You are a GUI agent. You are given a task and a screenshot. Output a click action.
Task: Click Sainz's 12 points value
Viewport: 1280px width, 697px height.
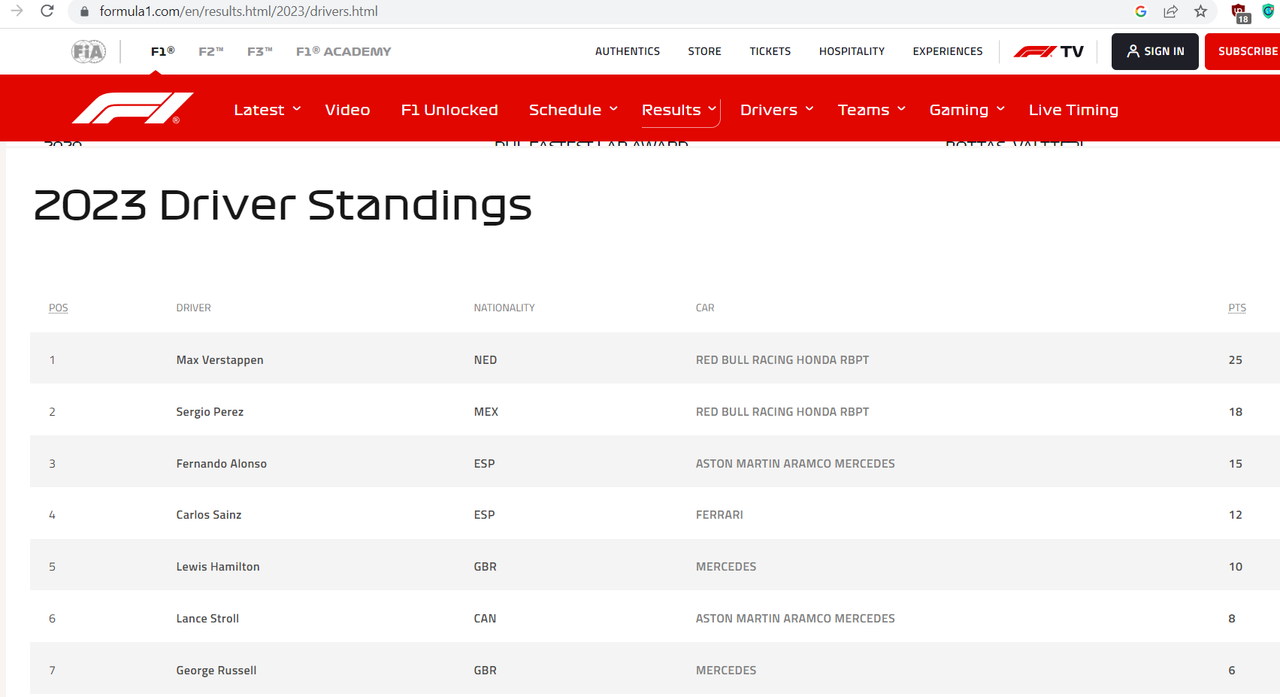coord(1235,515)
